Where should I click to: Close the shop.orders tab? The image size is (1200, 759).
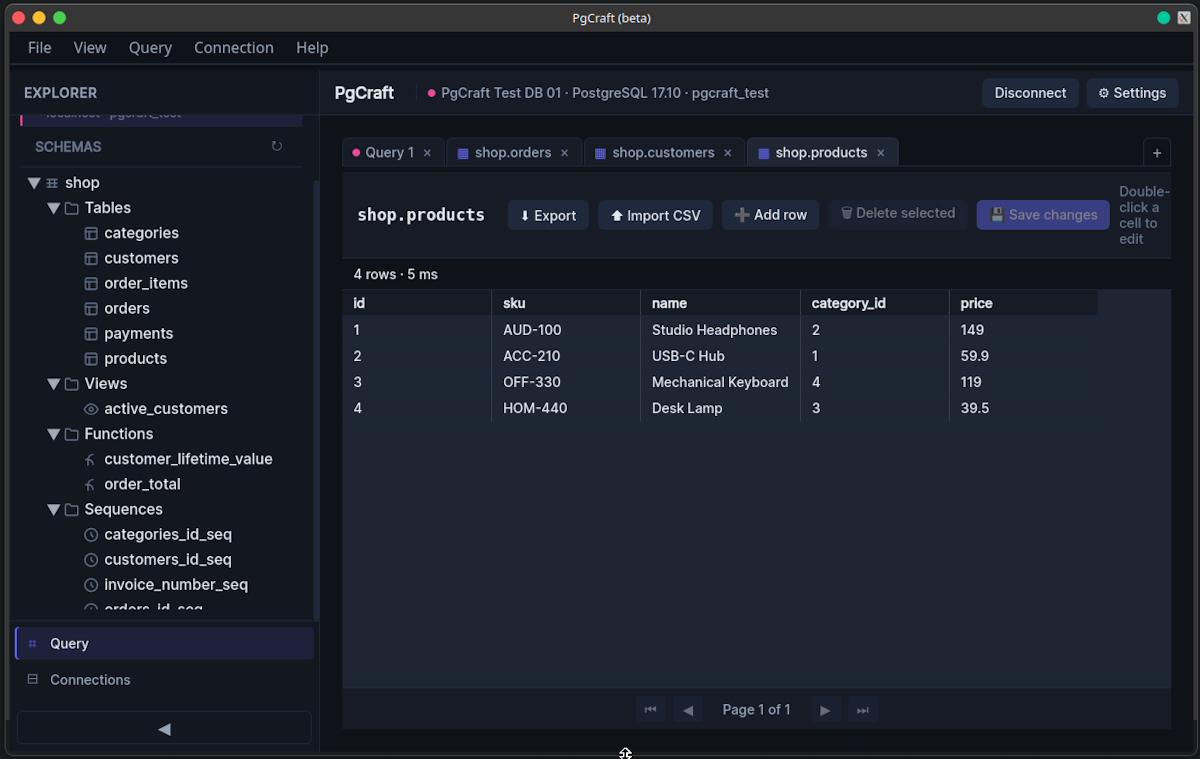coord(564,153)
